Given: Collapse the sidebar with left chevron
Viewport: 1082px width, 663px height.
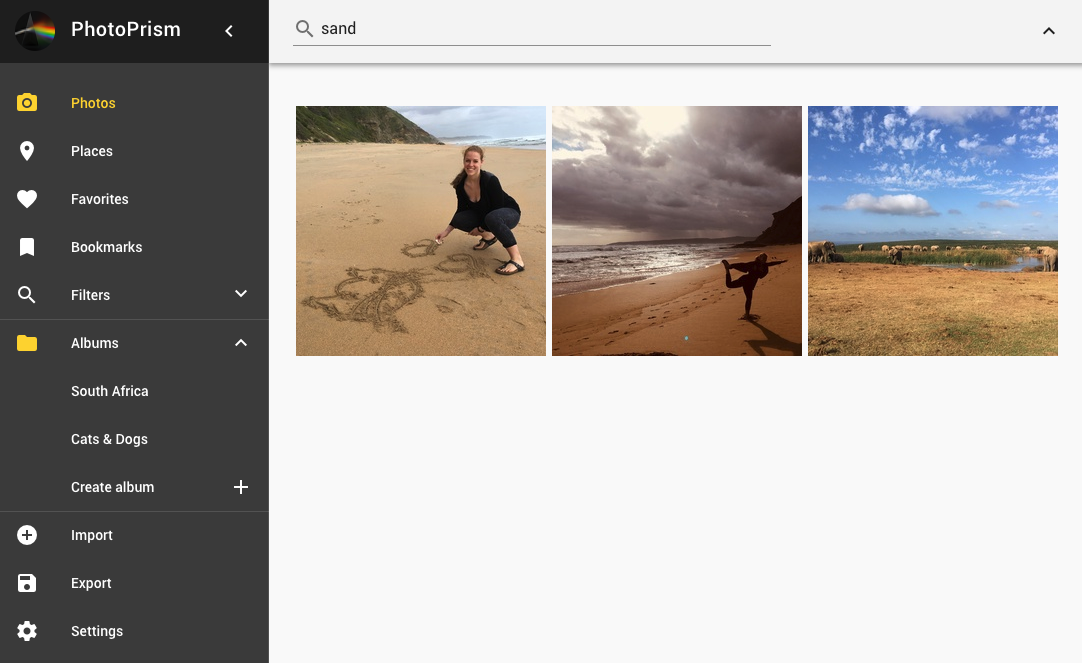Looking at the screenshot, I should [229, 31].
